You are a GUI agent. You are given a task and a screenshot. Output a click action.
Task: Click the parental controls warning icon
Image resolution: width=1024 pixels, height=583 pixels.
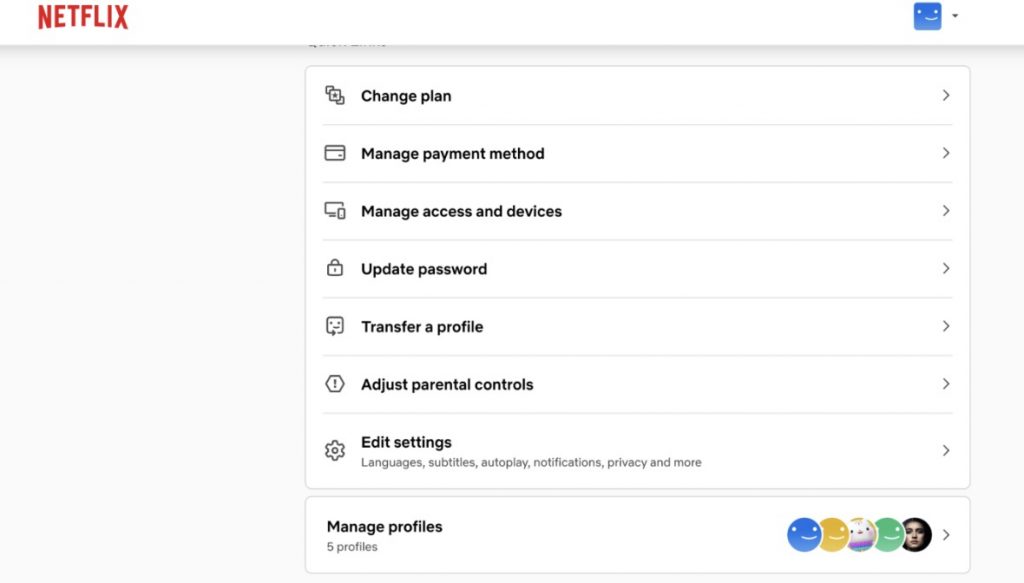(x=335, y=384)
